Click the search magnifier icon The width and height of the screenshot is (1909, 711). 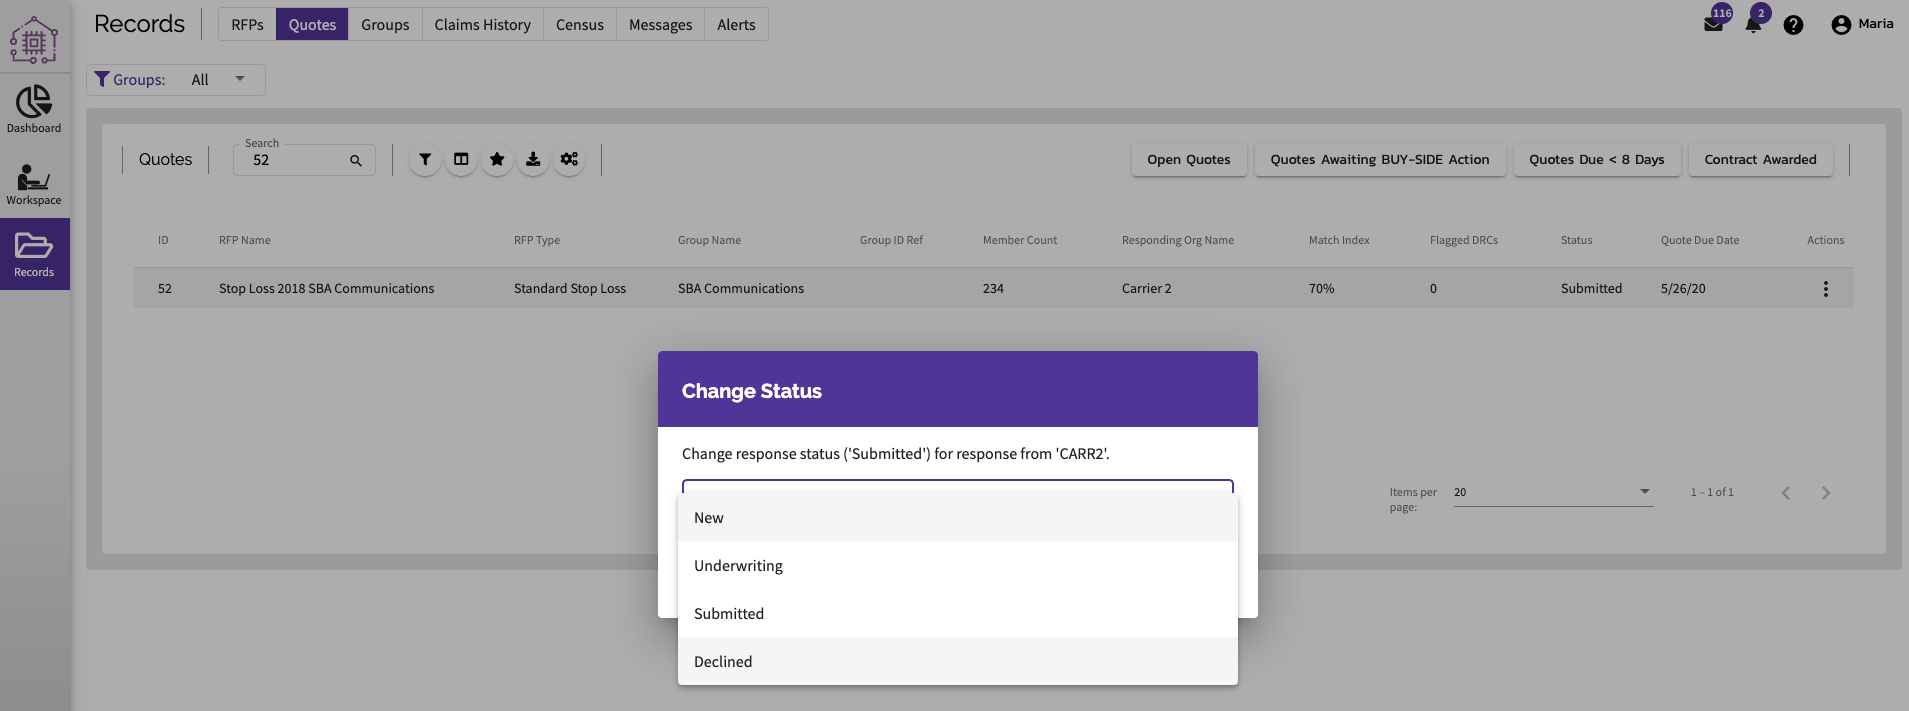[355, 160]
